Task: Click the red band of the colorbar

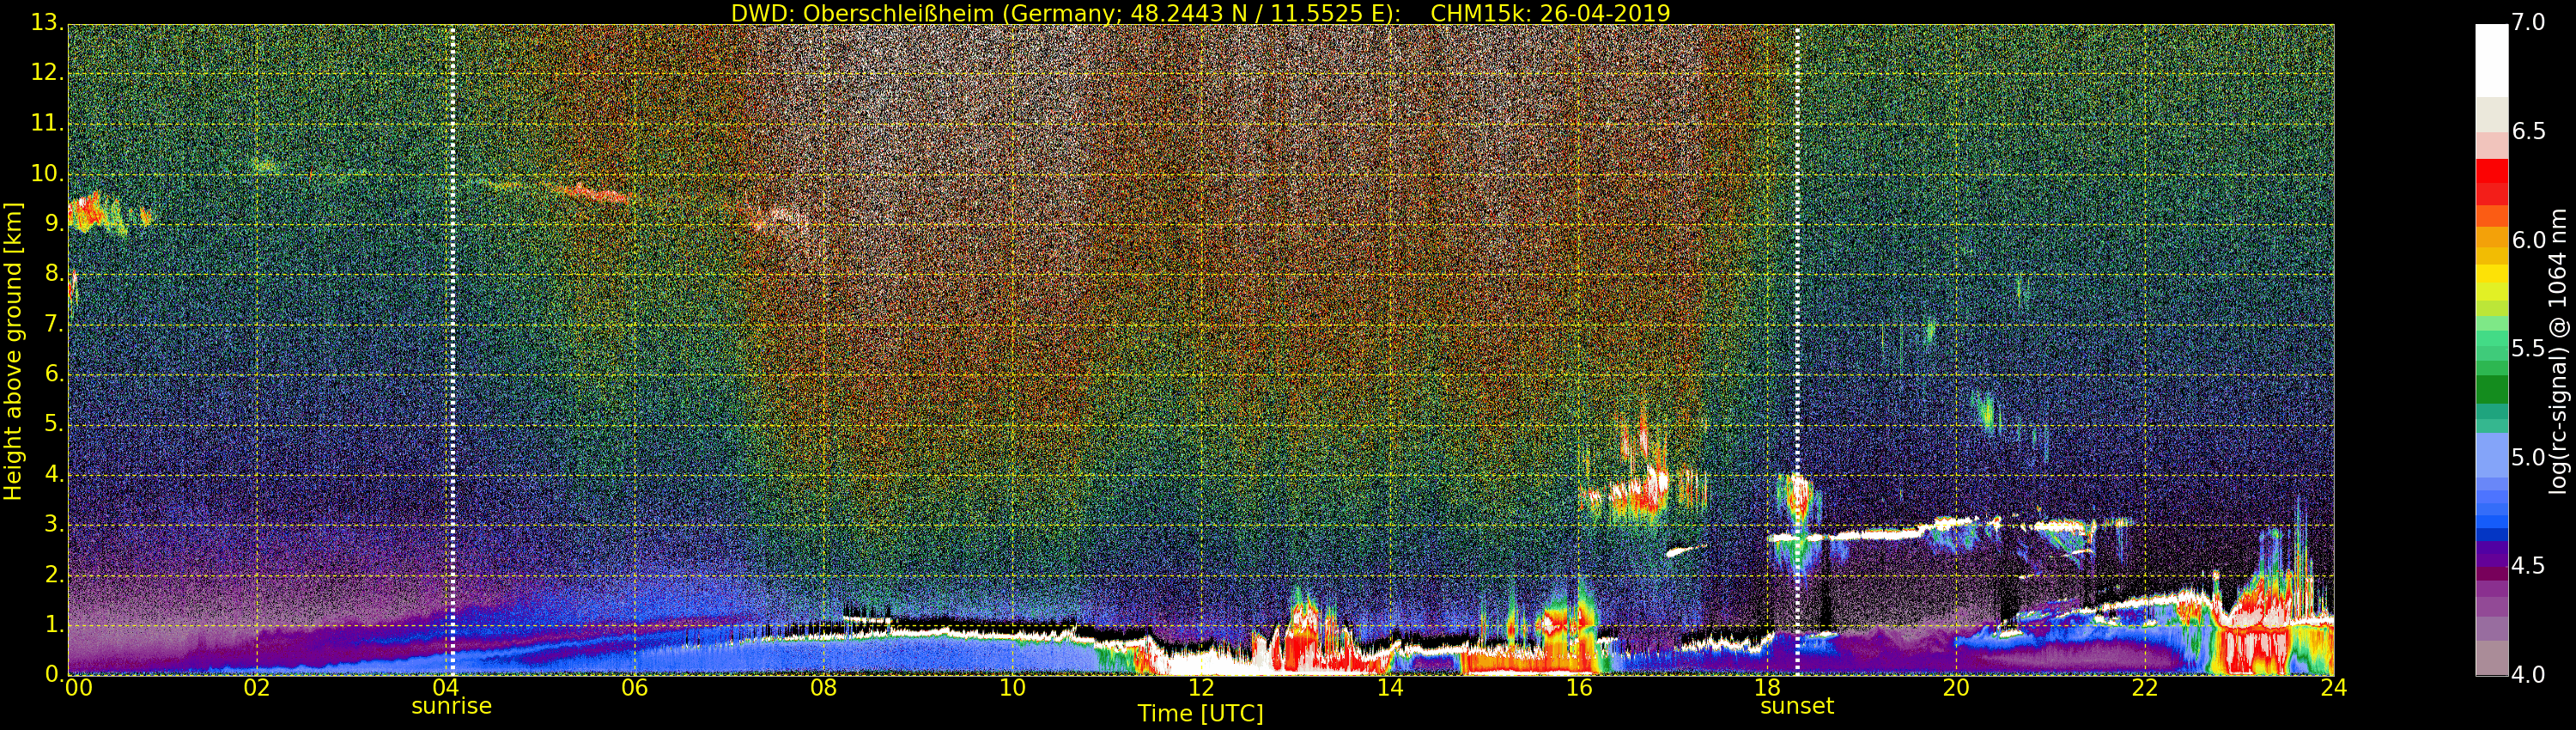Action: [x=2491, y=182]
